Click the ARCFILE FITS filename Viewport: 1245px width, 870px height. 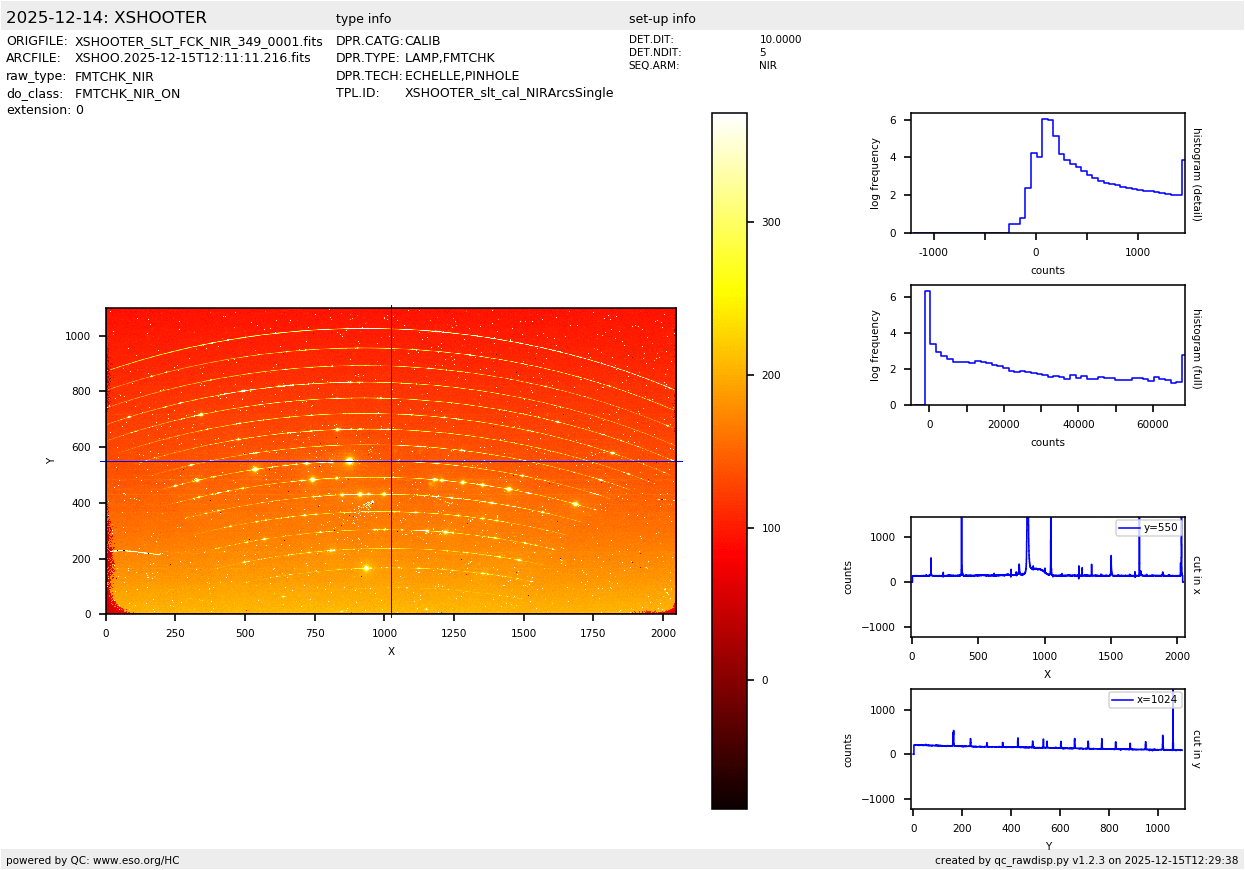(192, 59)
